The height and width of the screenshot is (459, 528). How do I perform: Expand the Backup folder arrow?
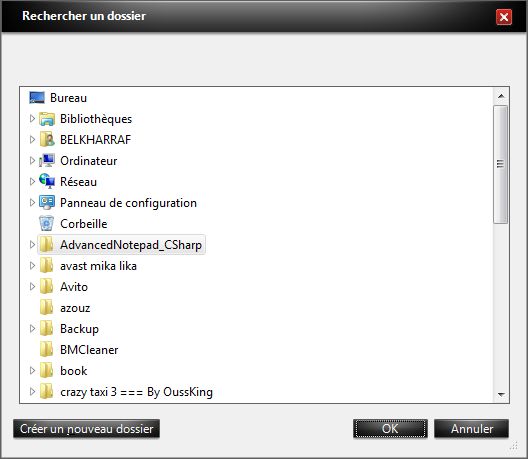[32, 328]
